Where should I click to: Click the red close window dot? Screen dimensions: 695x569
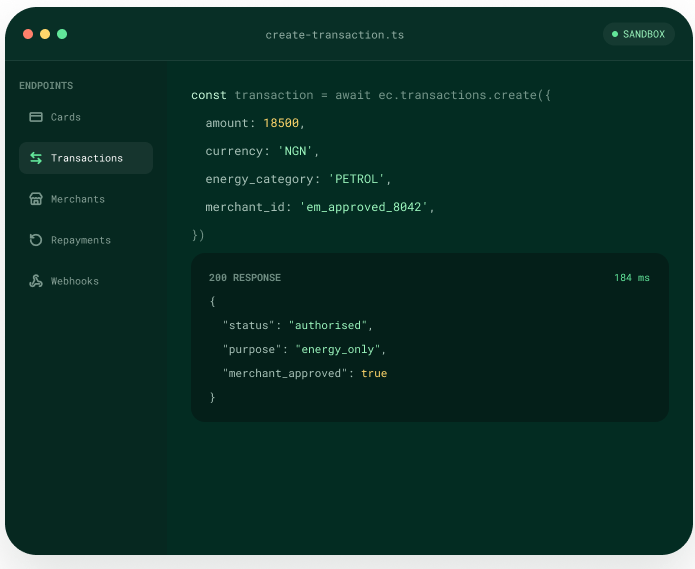coord(28,34)
